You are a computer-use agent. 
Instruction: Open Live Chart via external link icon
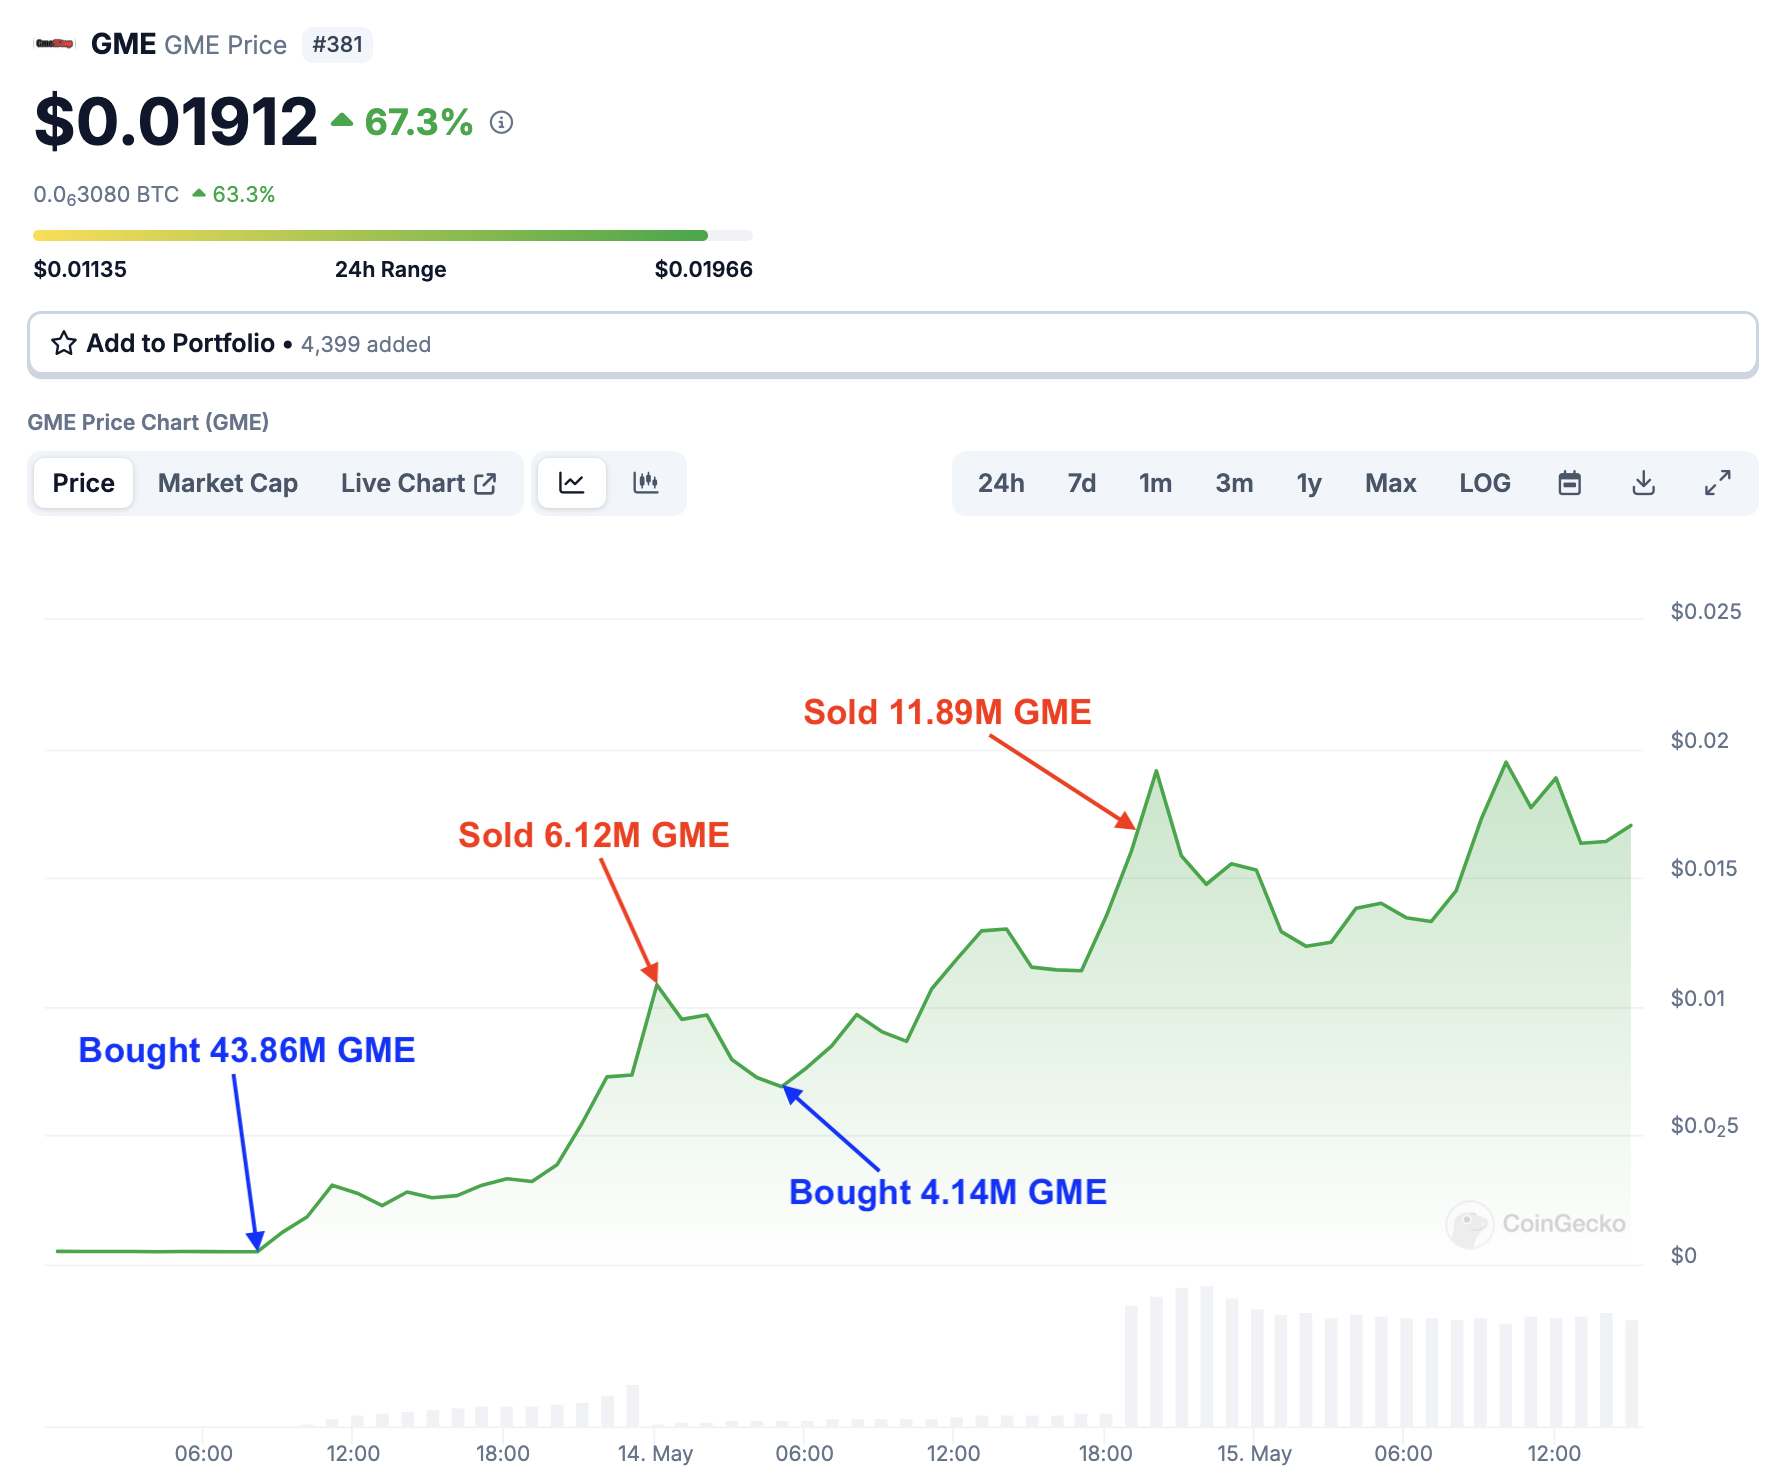[486, 482]
